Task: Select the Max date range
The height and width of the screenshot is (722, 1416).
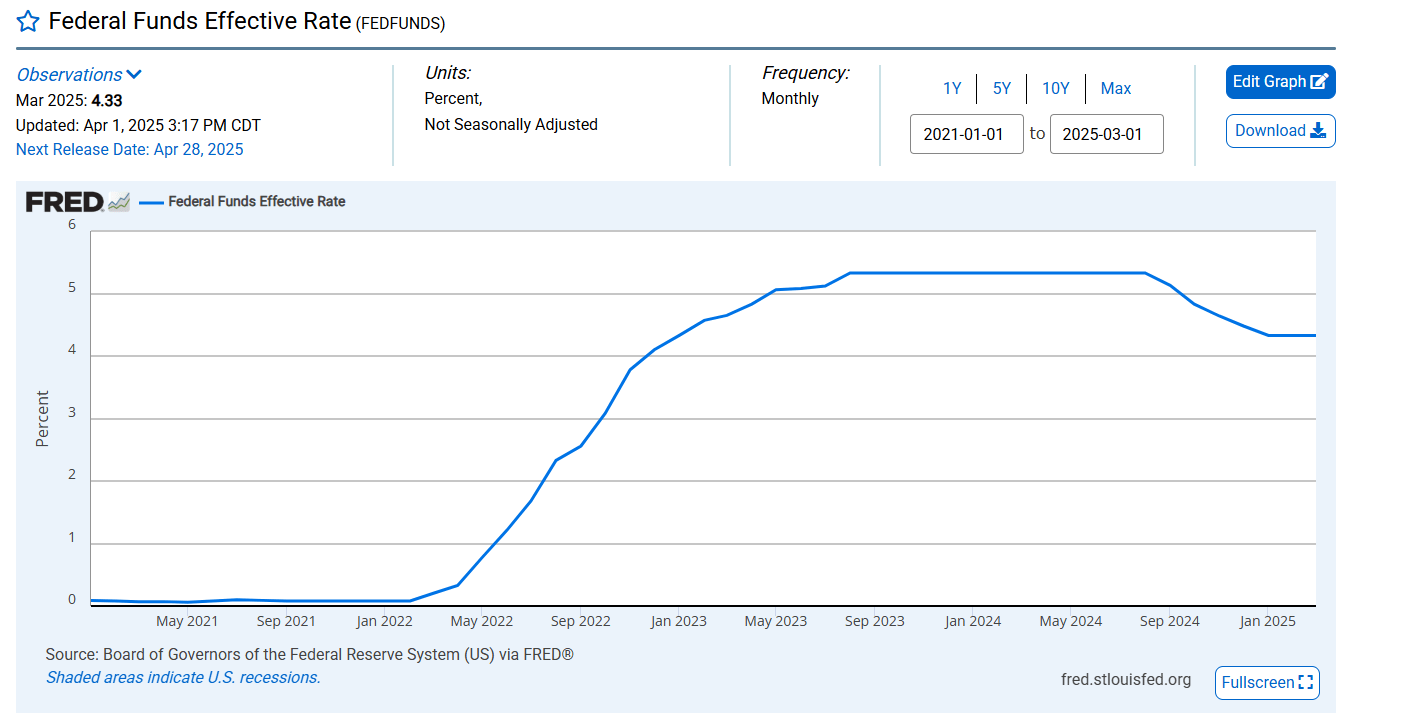Action: [x=1116, y=88]
